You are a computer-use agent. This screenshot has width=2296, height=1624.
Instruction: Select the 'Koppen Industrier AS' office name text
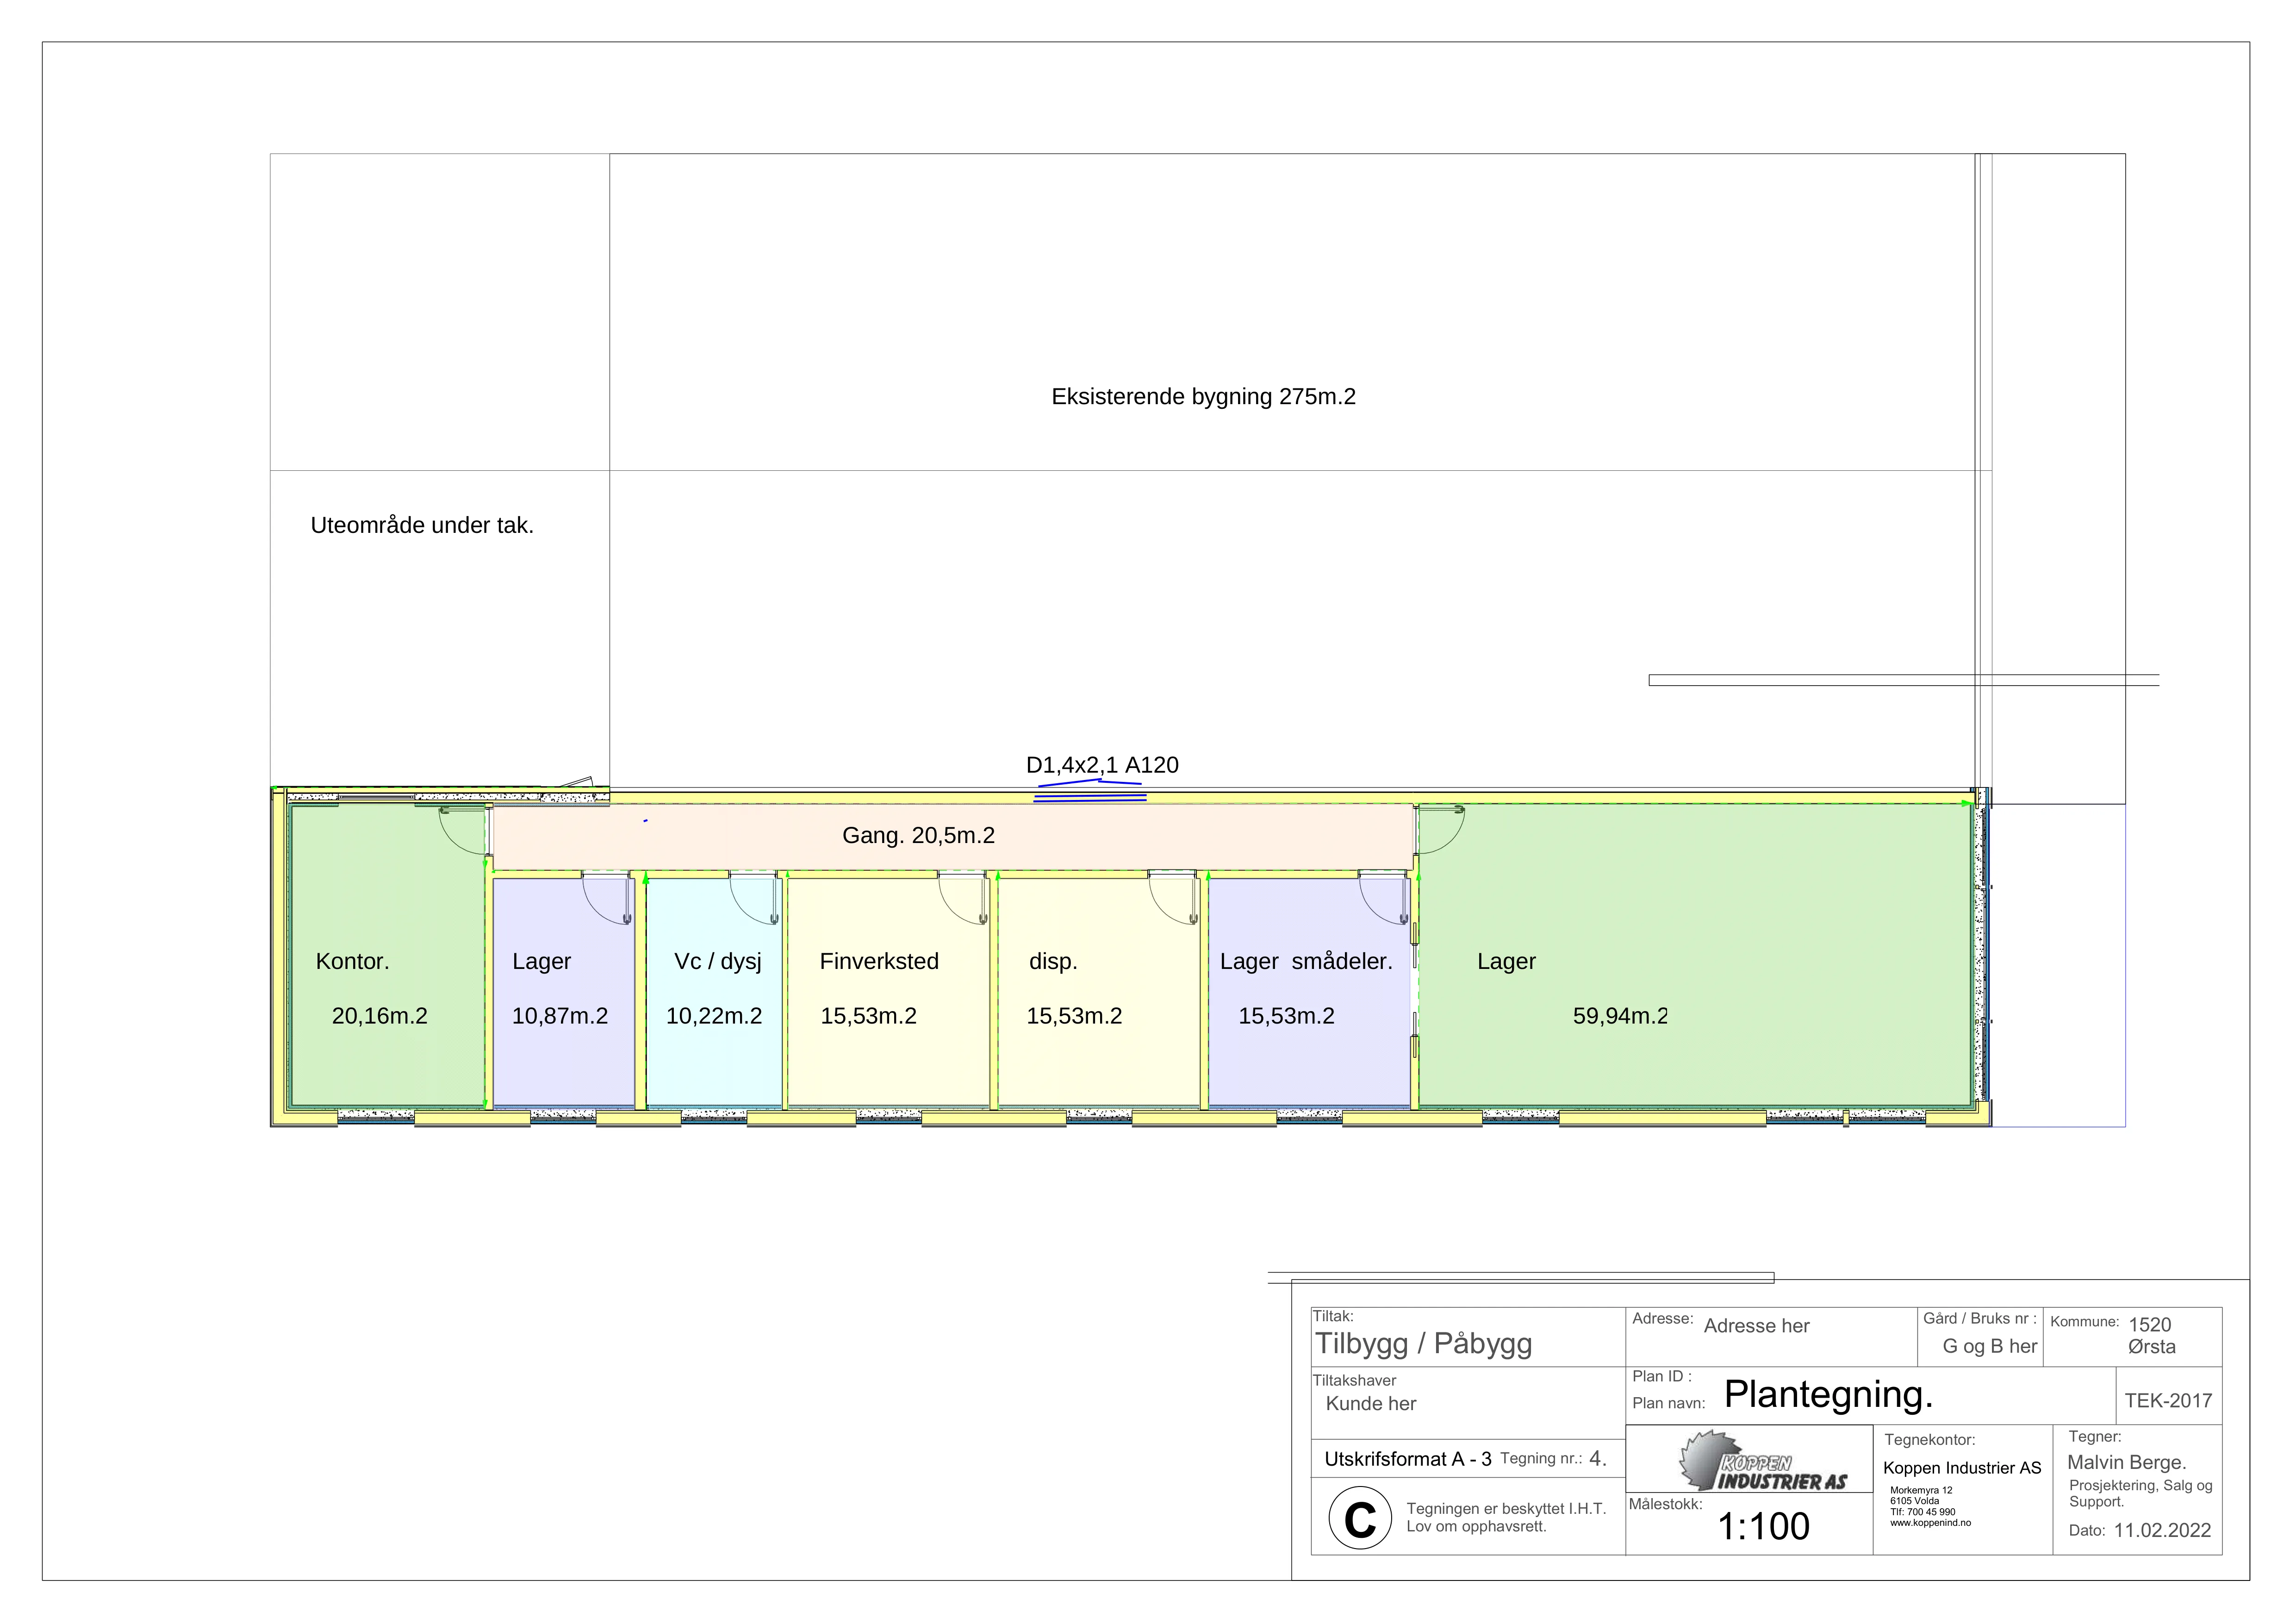pos(1962,1468)
